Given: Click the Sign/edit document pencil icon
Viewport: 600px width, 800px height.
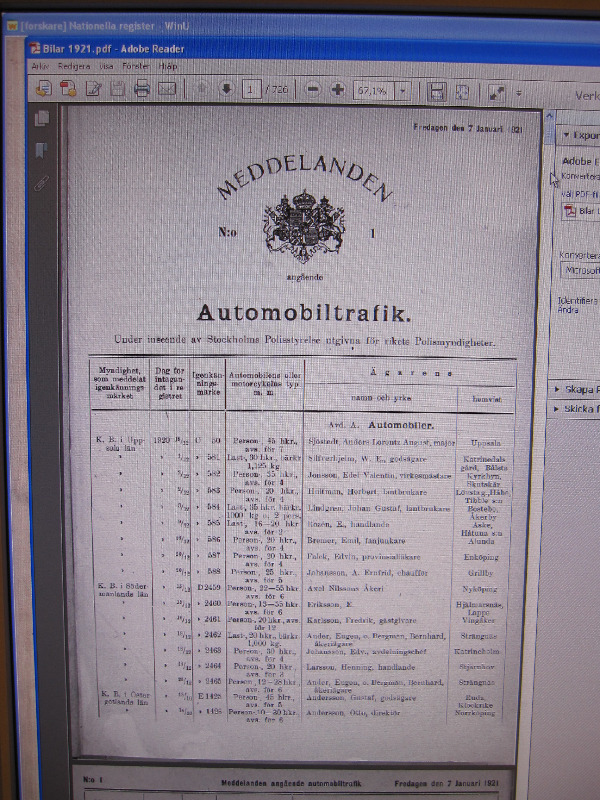Looking at the screenshot, I should pyautogui.click(x=93, y=89).
